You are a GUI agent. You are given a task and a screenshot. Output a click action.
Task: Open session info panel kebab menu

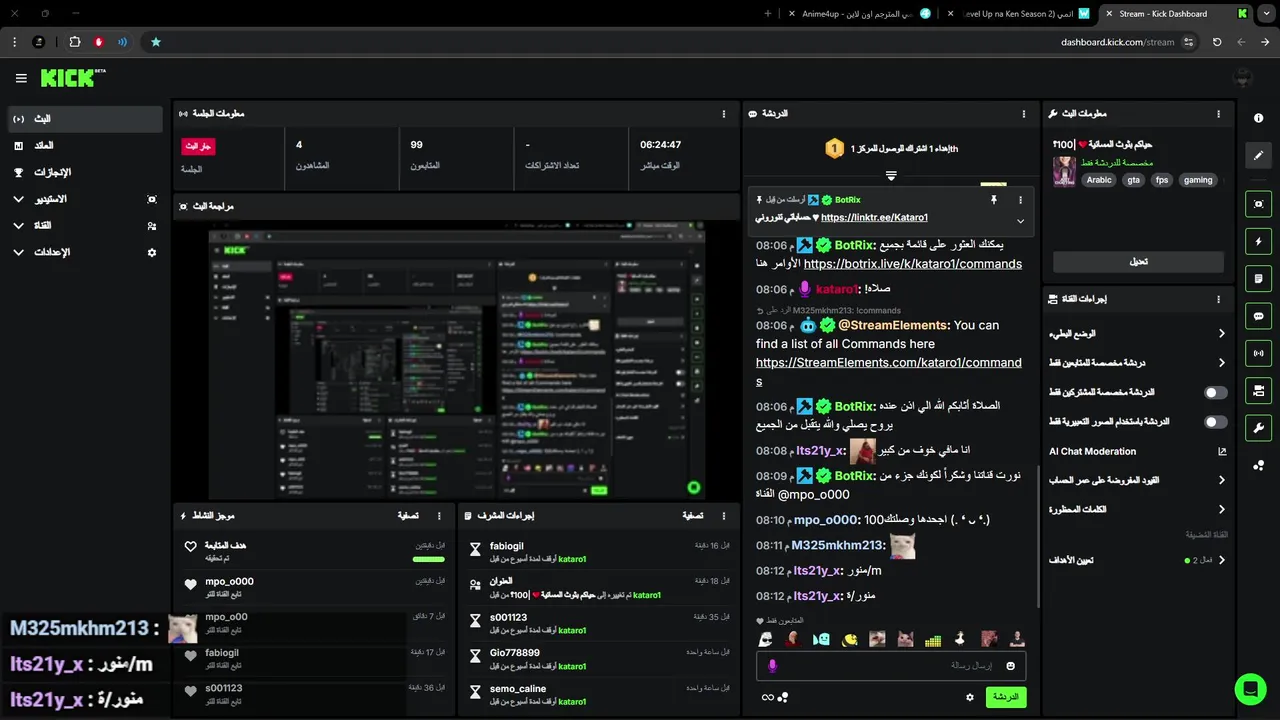tap(724, 114)
